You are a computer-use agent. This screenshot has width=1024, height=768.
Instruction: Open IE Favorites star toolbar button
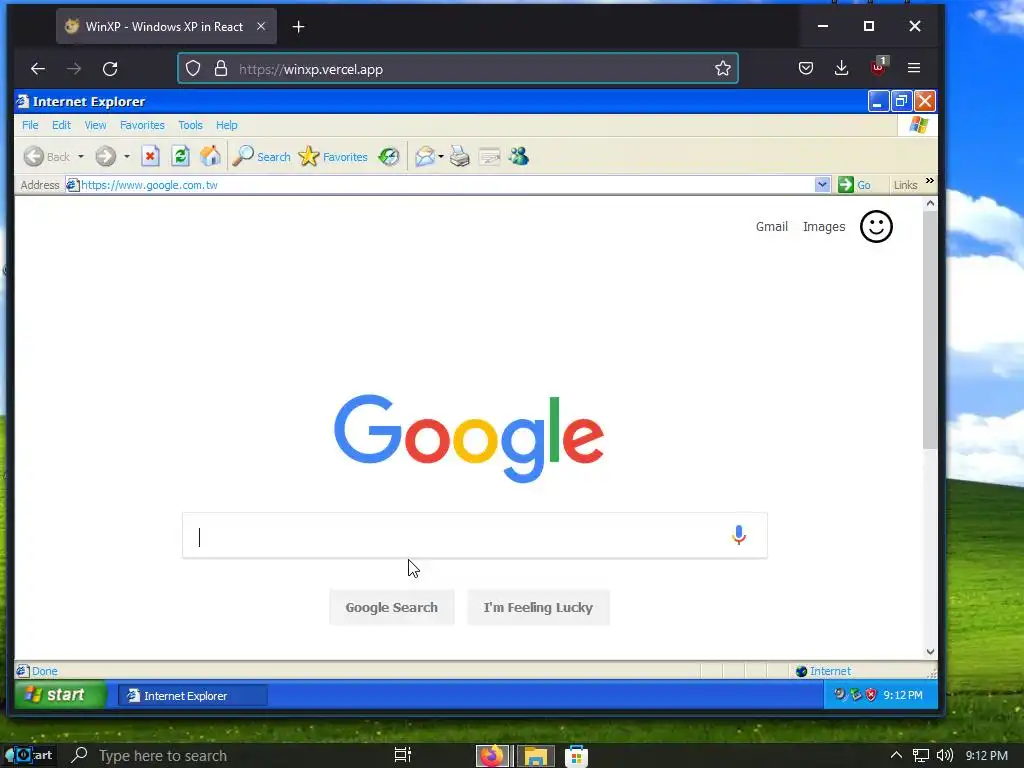pyautogui.click(x=333, y=156)
